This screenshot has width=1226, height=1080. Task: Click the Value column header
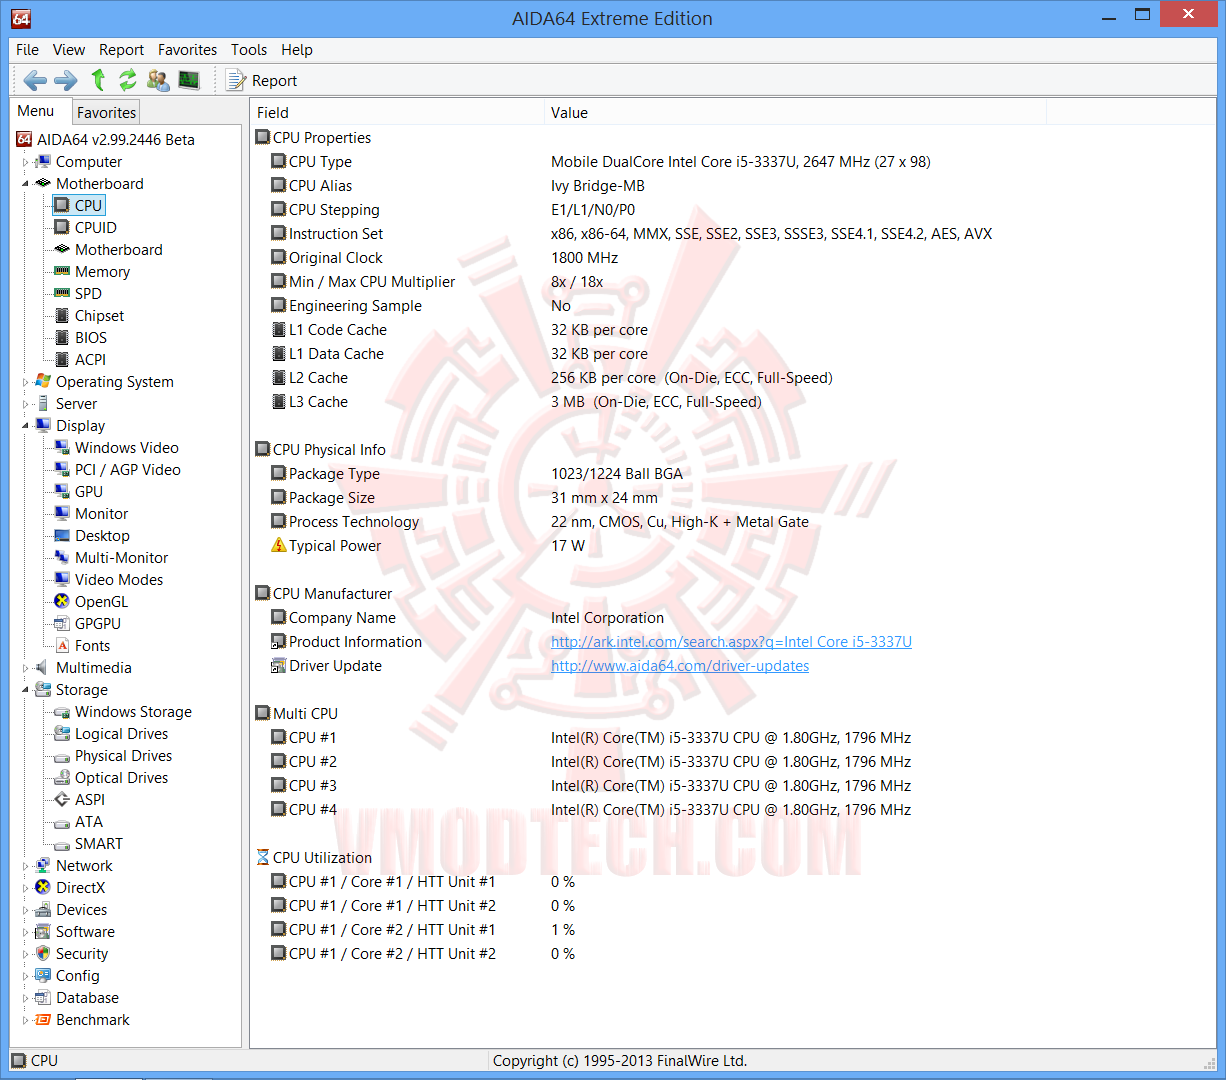coord(795,113)
